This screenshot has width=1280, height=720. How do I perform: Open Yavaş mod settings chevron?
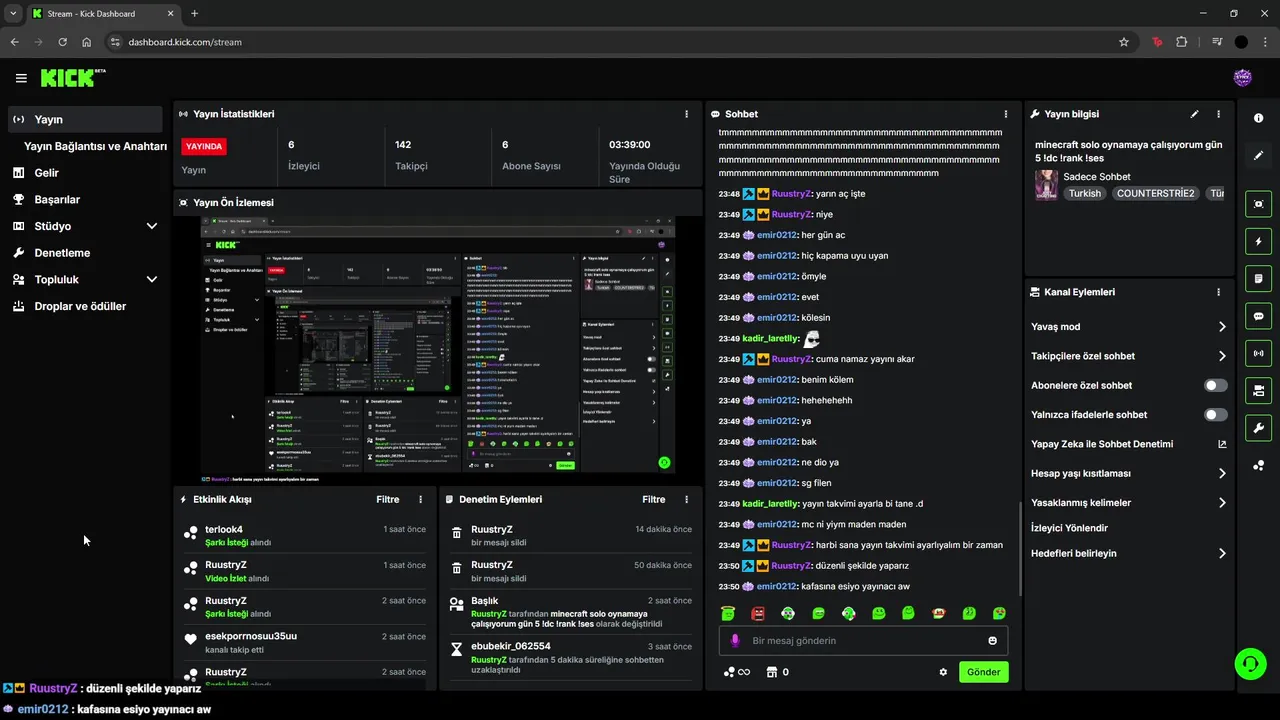(x=1222, y=327)
